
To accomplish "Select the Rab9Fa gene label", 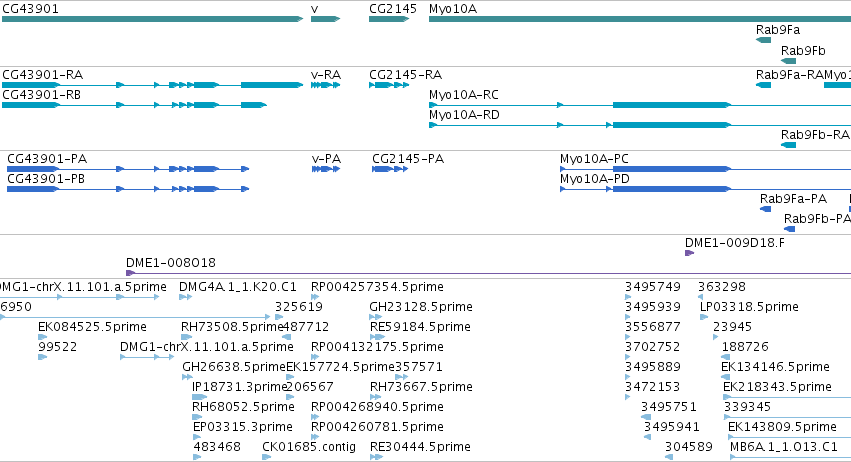I will coord(778,30).
